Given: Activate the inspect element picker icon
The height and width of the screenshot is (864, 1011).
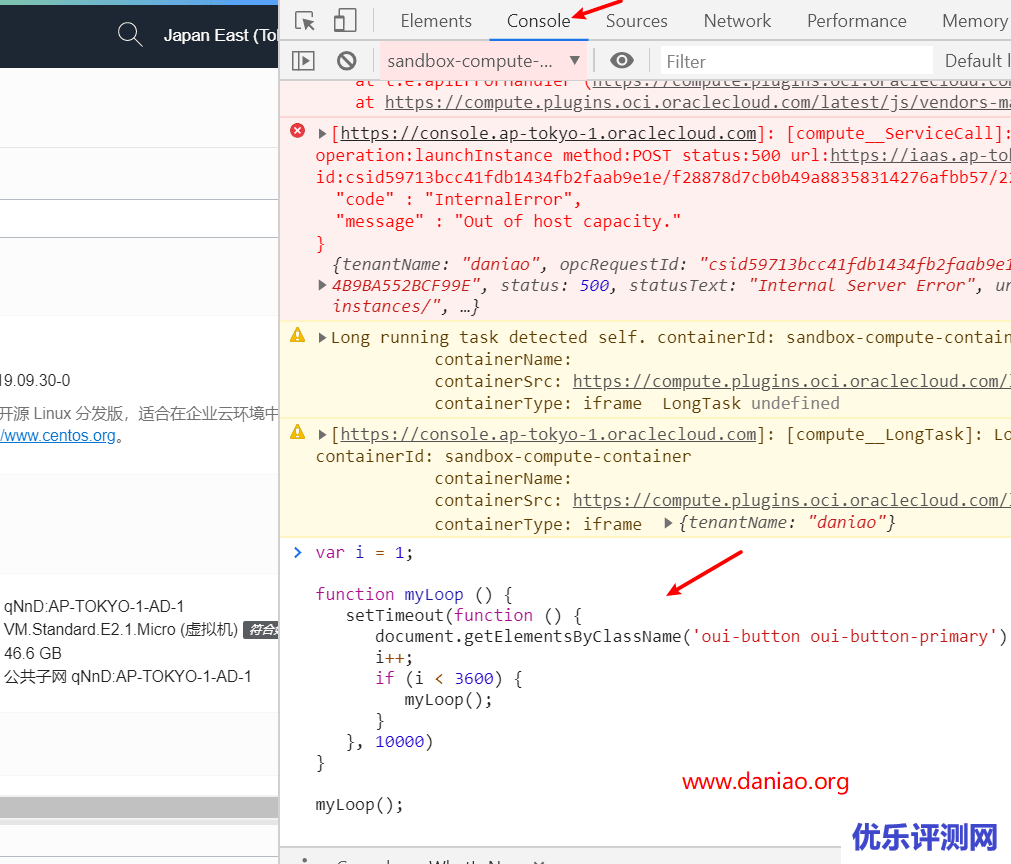Looking at the screenshot, I should tap(306, 21).
